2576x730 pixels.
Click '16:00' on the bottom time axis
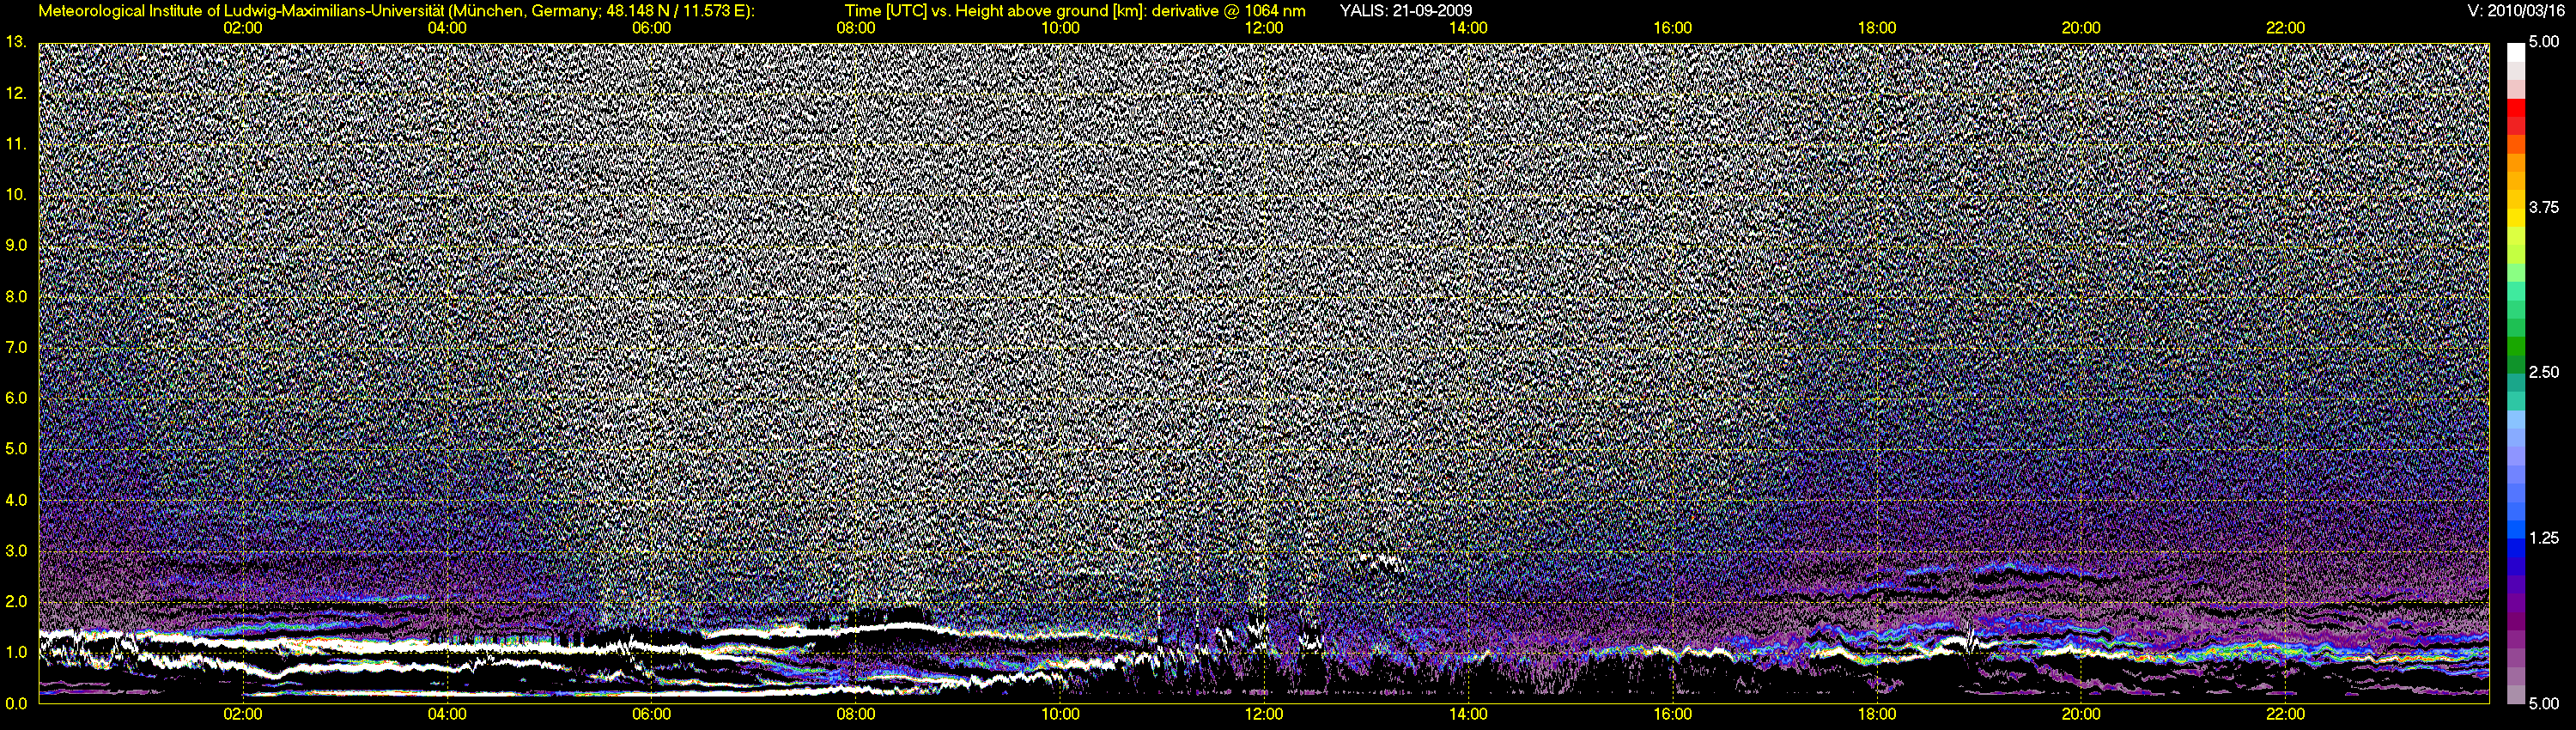[x=1673, y=714]
